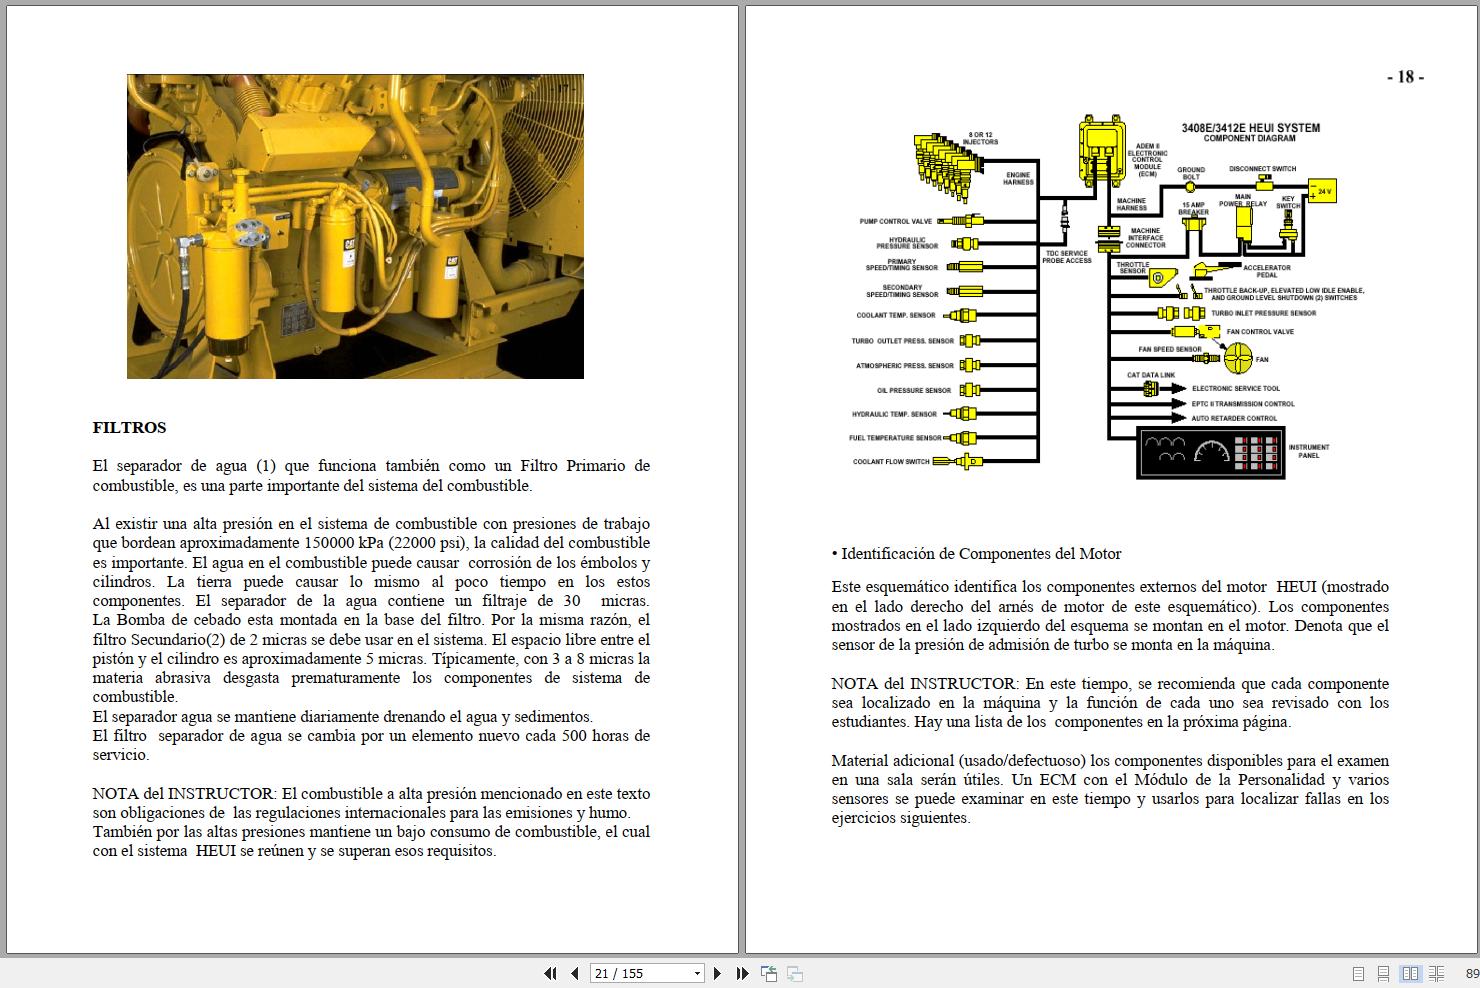Select the two-page facing view icon

1411,973
